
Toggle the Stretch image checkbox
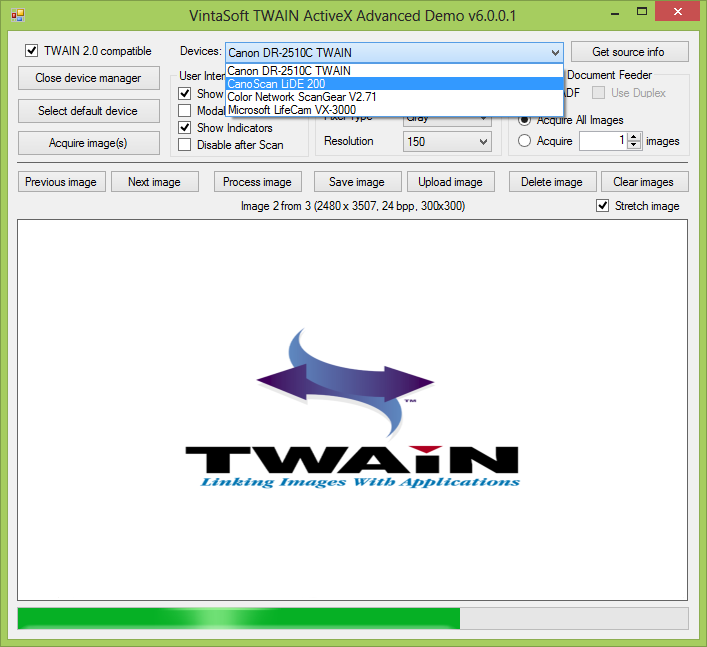coord(603,206)
